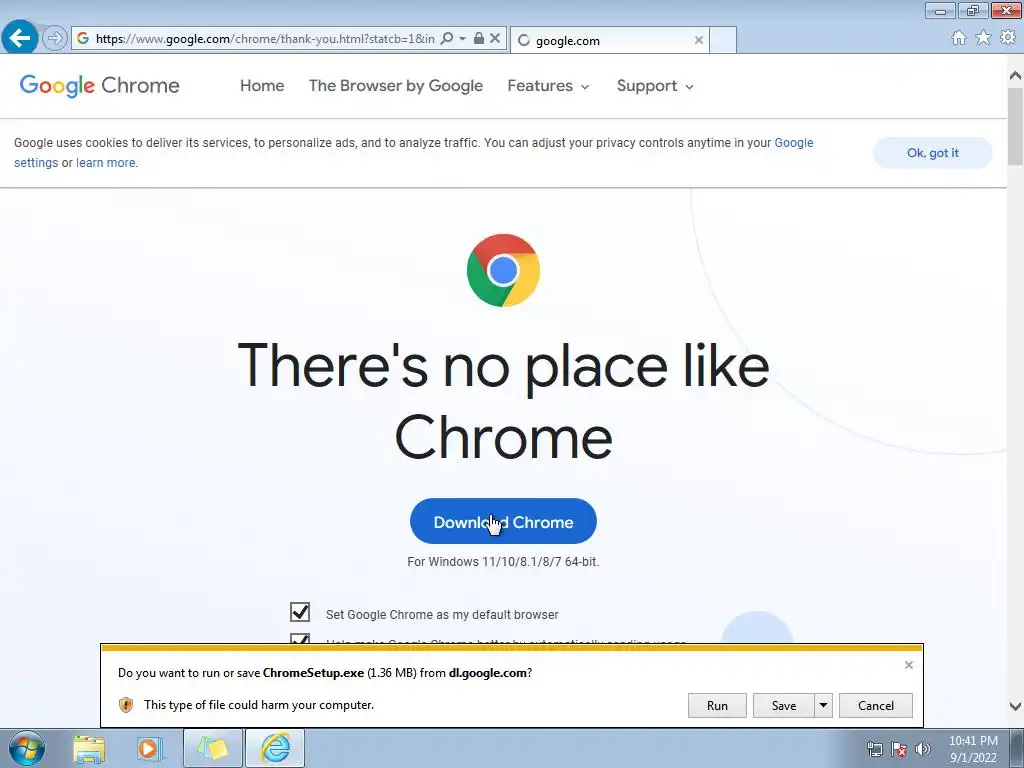The height and width of the screenshot is (768, 1024).
Task: Click the Google Chrome logo header
Action: pos(99,86)
